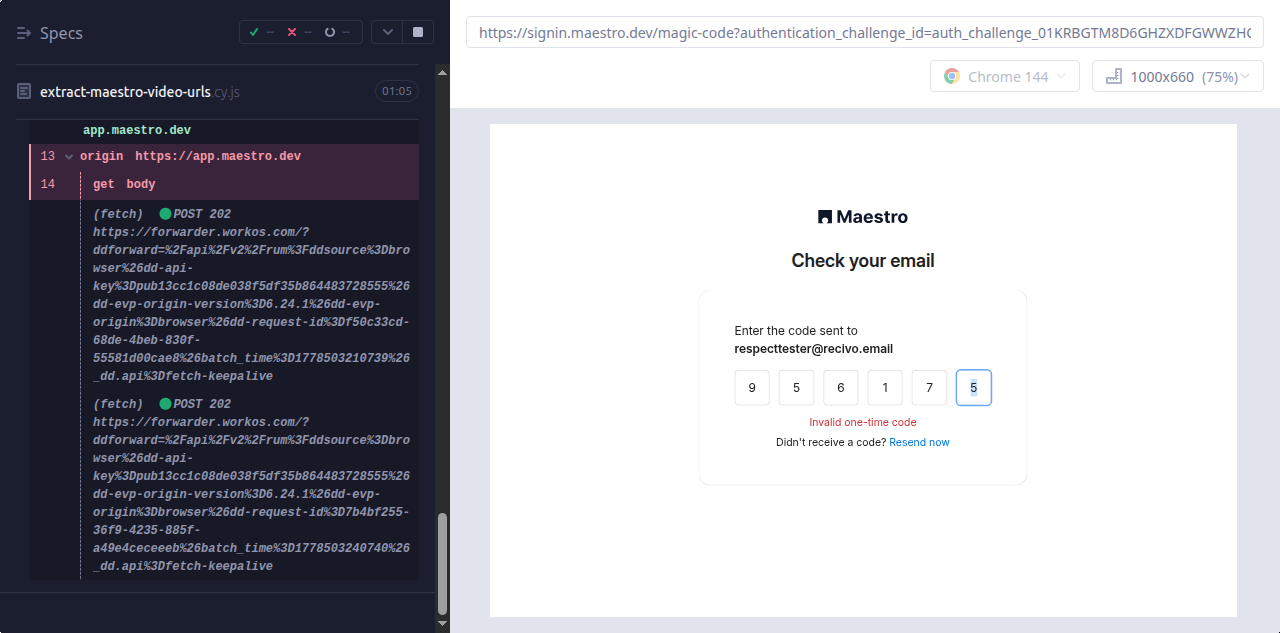
Task: Click the command log vertical scrollbar
Action: click(x=443, y=564)
